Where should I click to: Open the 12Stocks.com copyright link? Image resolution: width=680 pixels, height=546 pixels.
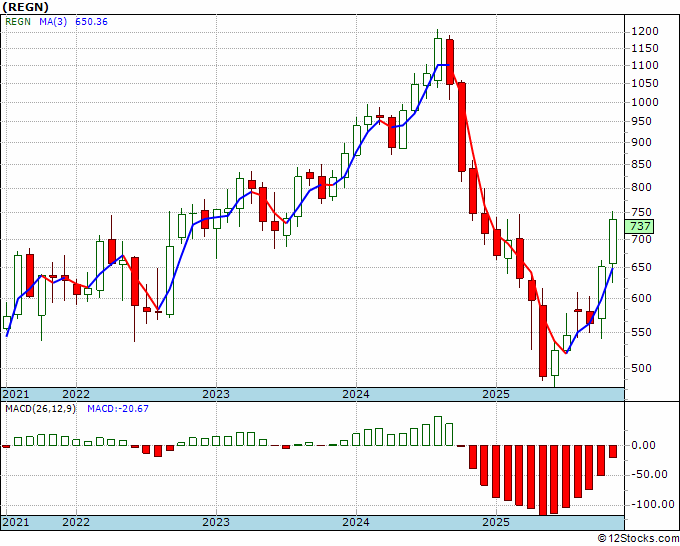[x=638, y=539]
